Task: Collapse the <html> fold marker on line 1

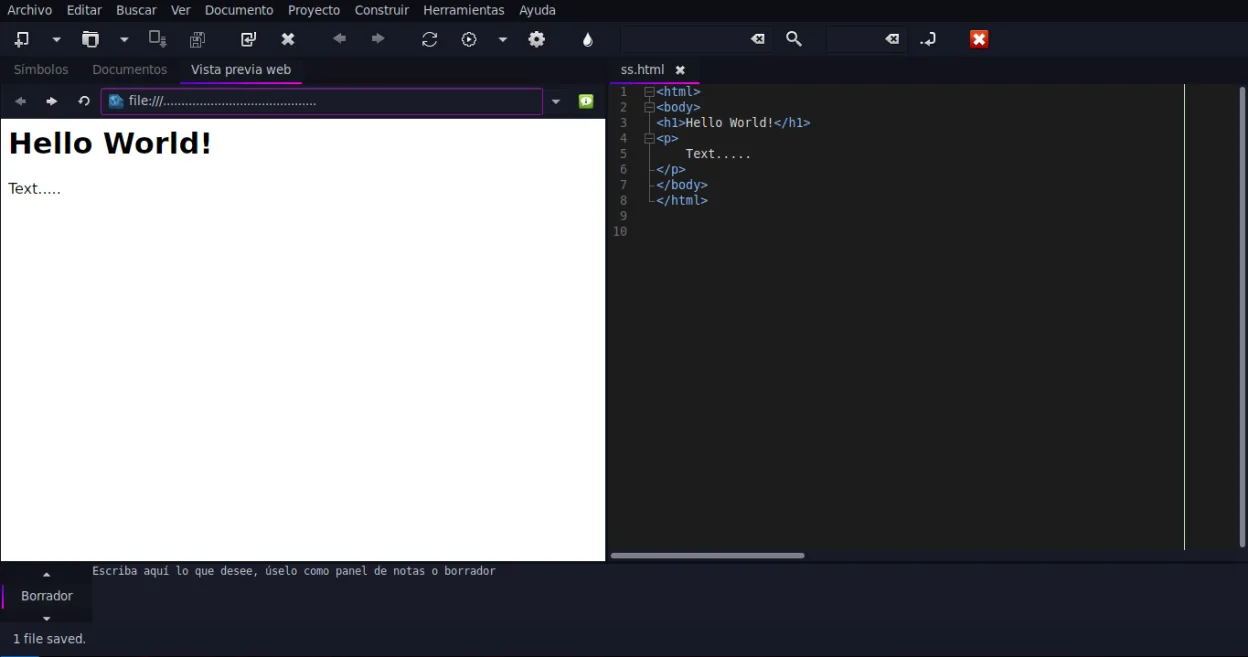Action: pos(649,92)
